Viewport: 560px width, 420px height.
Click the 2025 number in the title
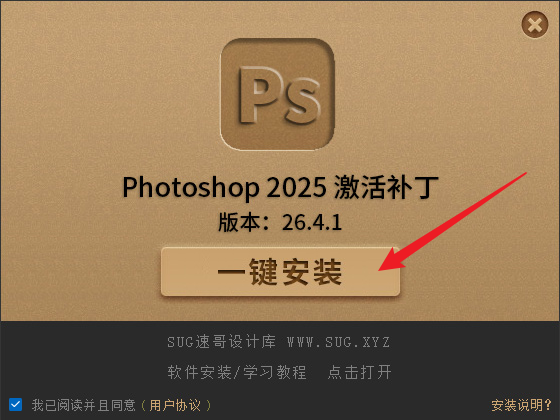coord(297,188)
